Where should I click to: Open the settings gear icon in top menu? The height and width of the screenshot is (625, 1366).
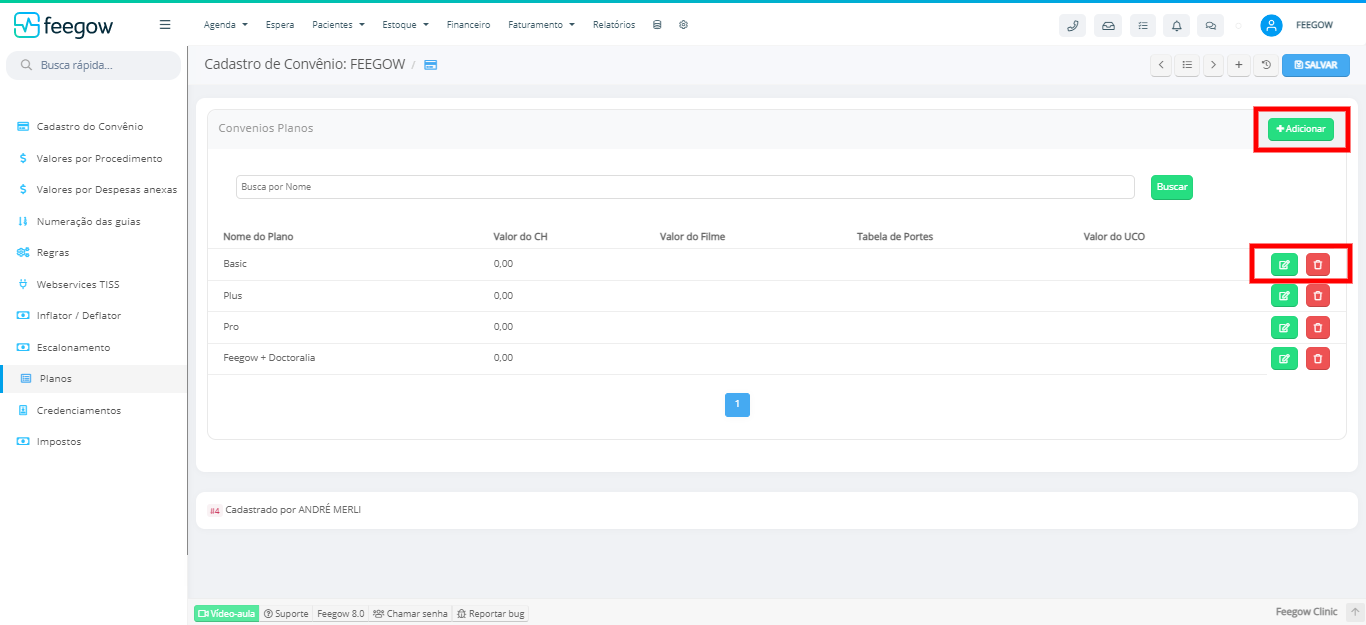coord(683,25)
